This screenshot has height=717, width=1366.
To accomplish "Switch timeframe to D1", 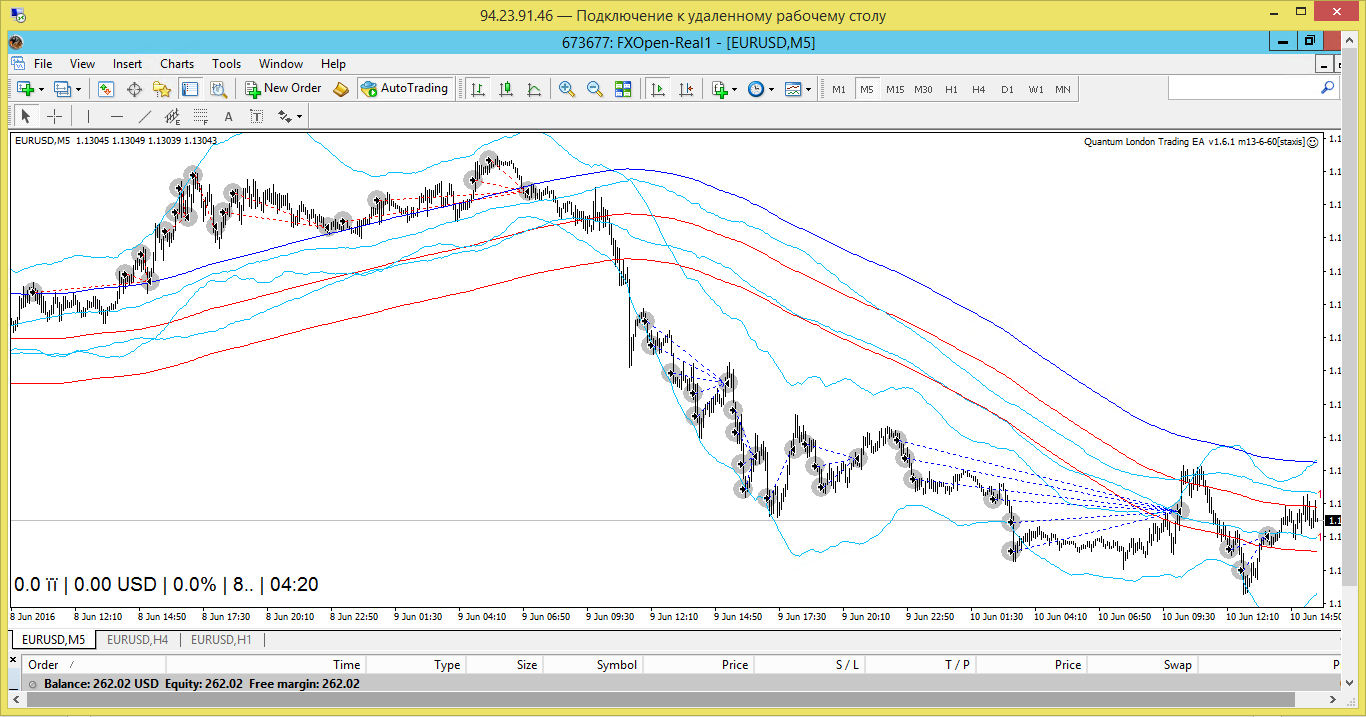I will pos(1007,89).
